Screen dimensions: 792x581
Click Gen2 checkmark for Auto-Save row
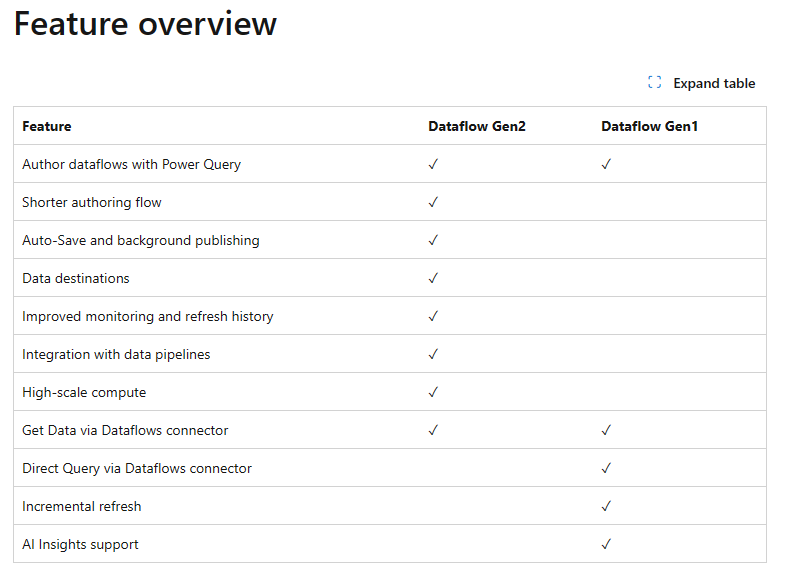[x=433, y=240]
